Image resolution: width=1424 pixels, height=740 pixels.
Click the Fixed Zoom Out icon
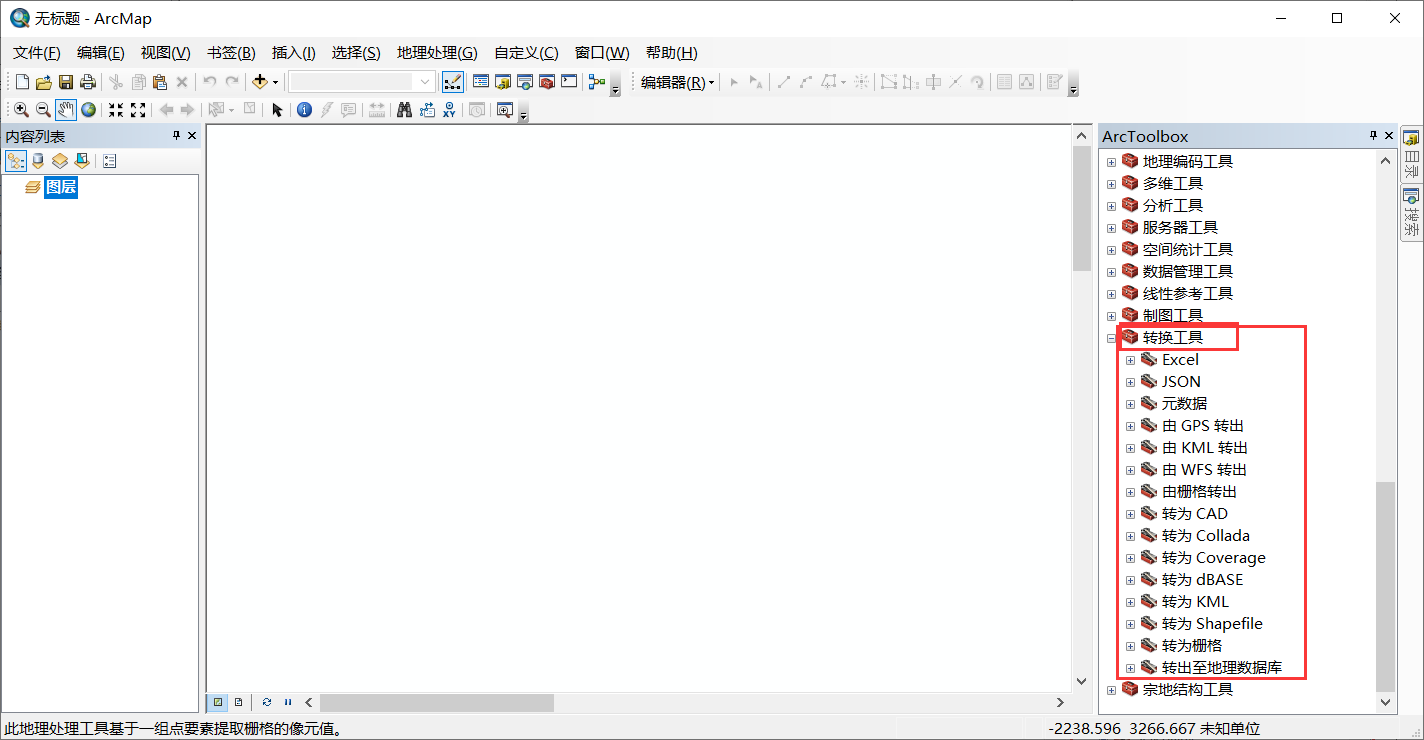[x=138, y=110]
